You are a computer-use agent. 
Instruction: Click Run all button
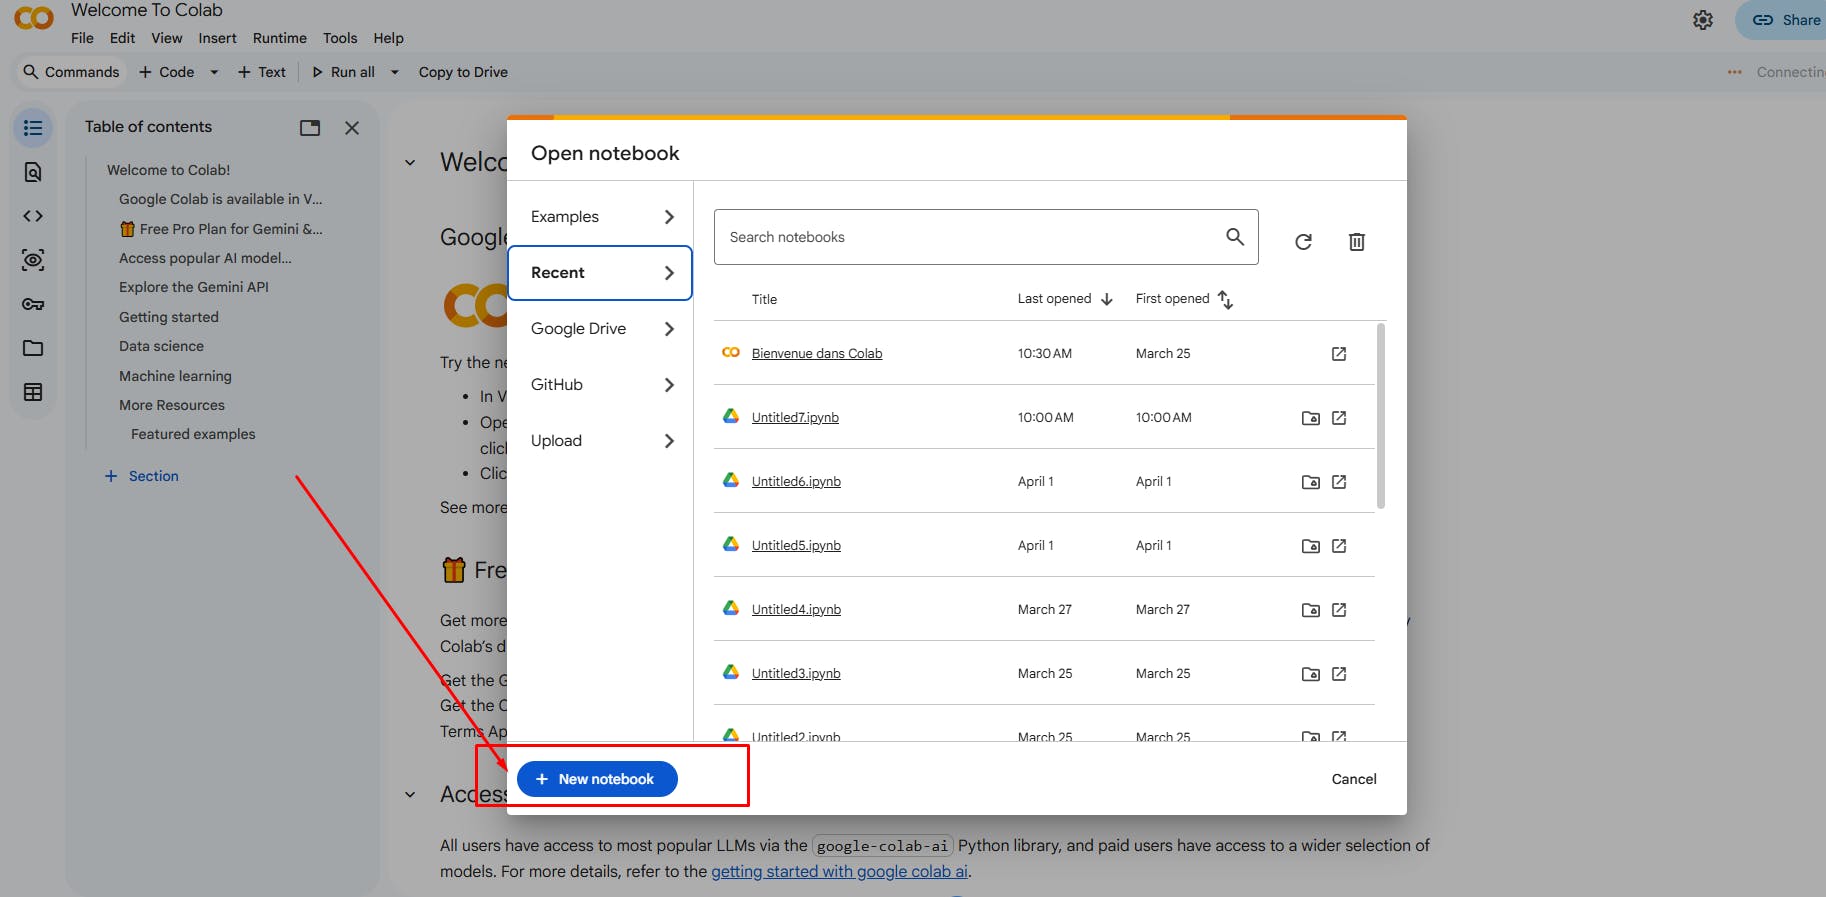pos(344,72)
